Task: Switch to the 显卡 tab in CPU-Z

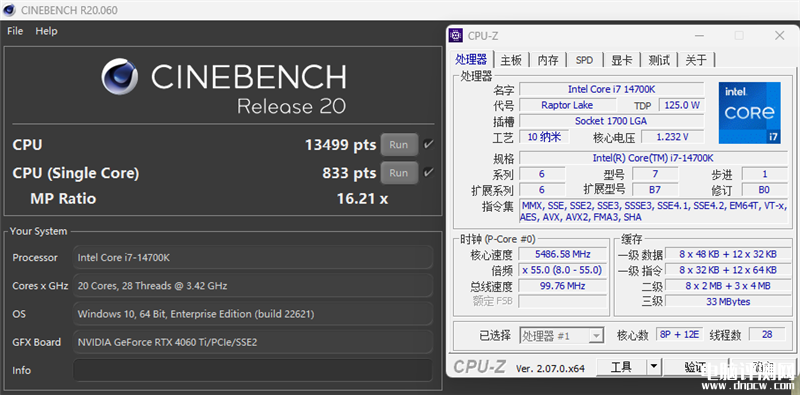Action: (622, 60)
